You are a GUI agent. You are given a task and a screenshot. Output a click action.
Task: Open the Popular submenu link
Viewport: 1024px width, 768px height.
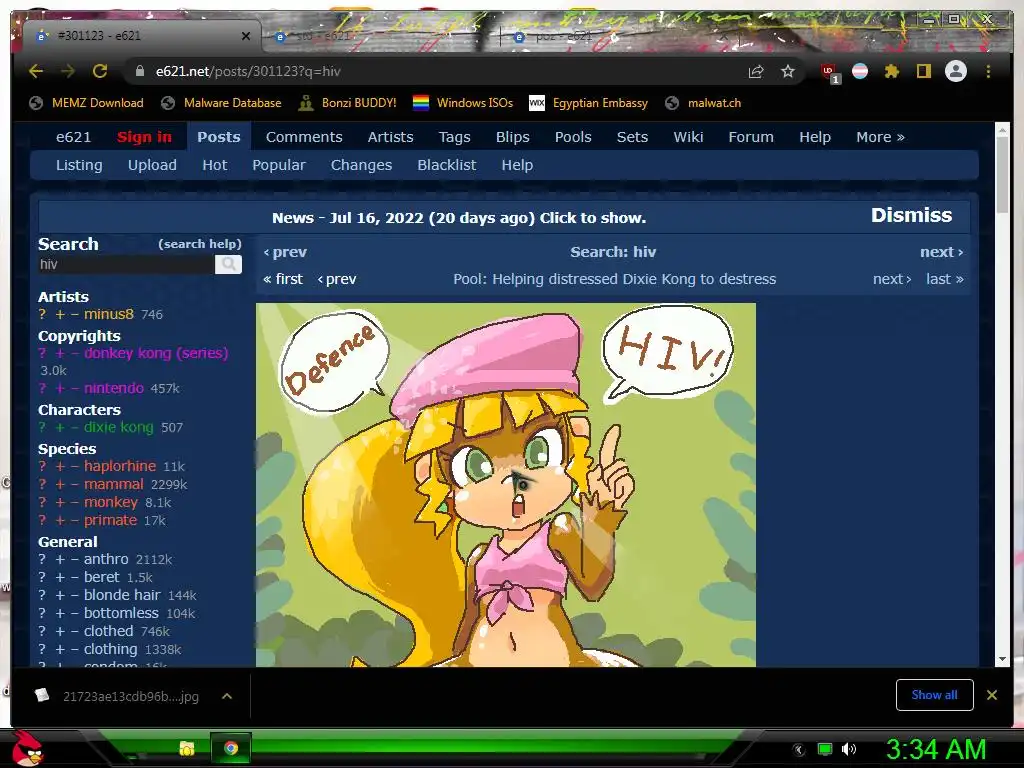(x=278, y=165)
